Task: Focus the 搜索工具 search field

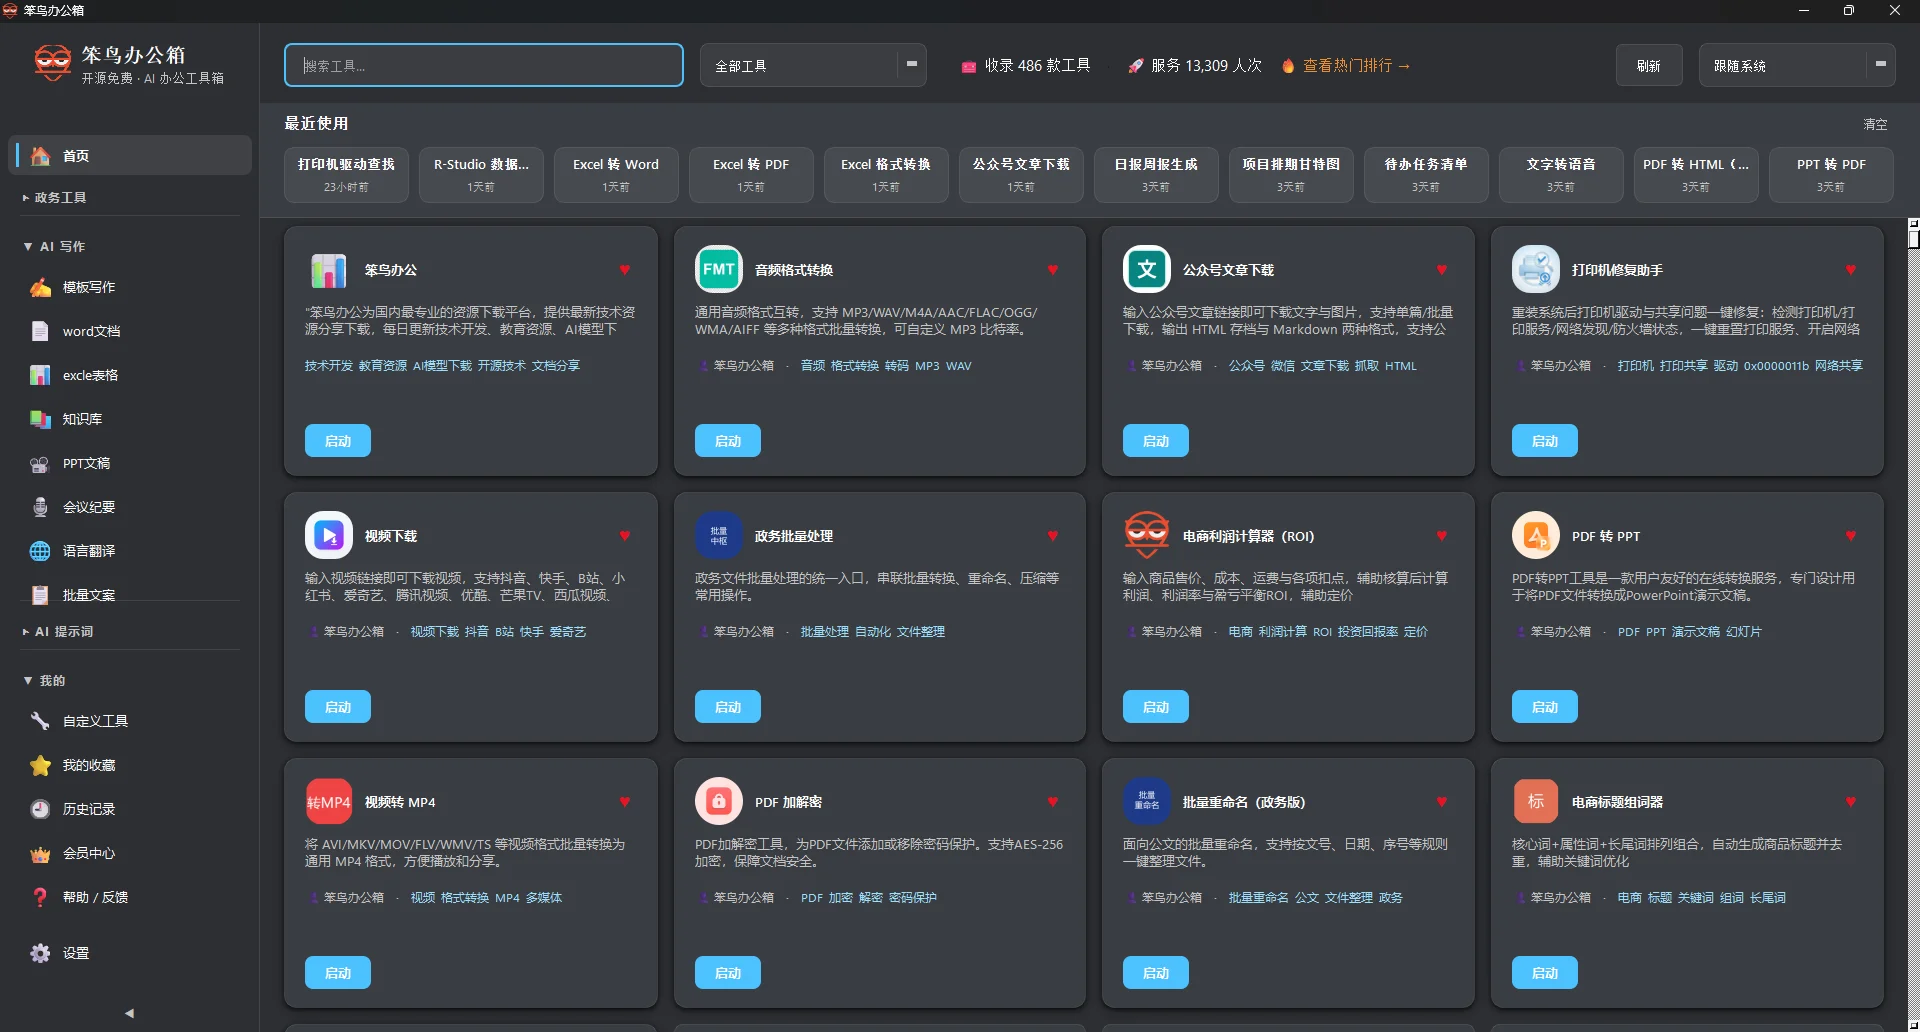Action: pos(484,65)
